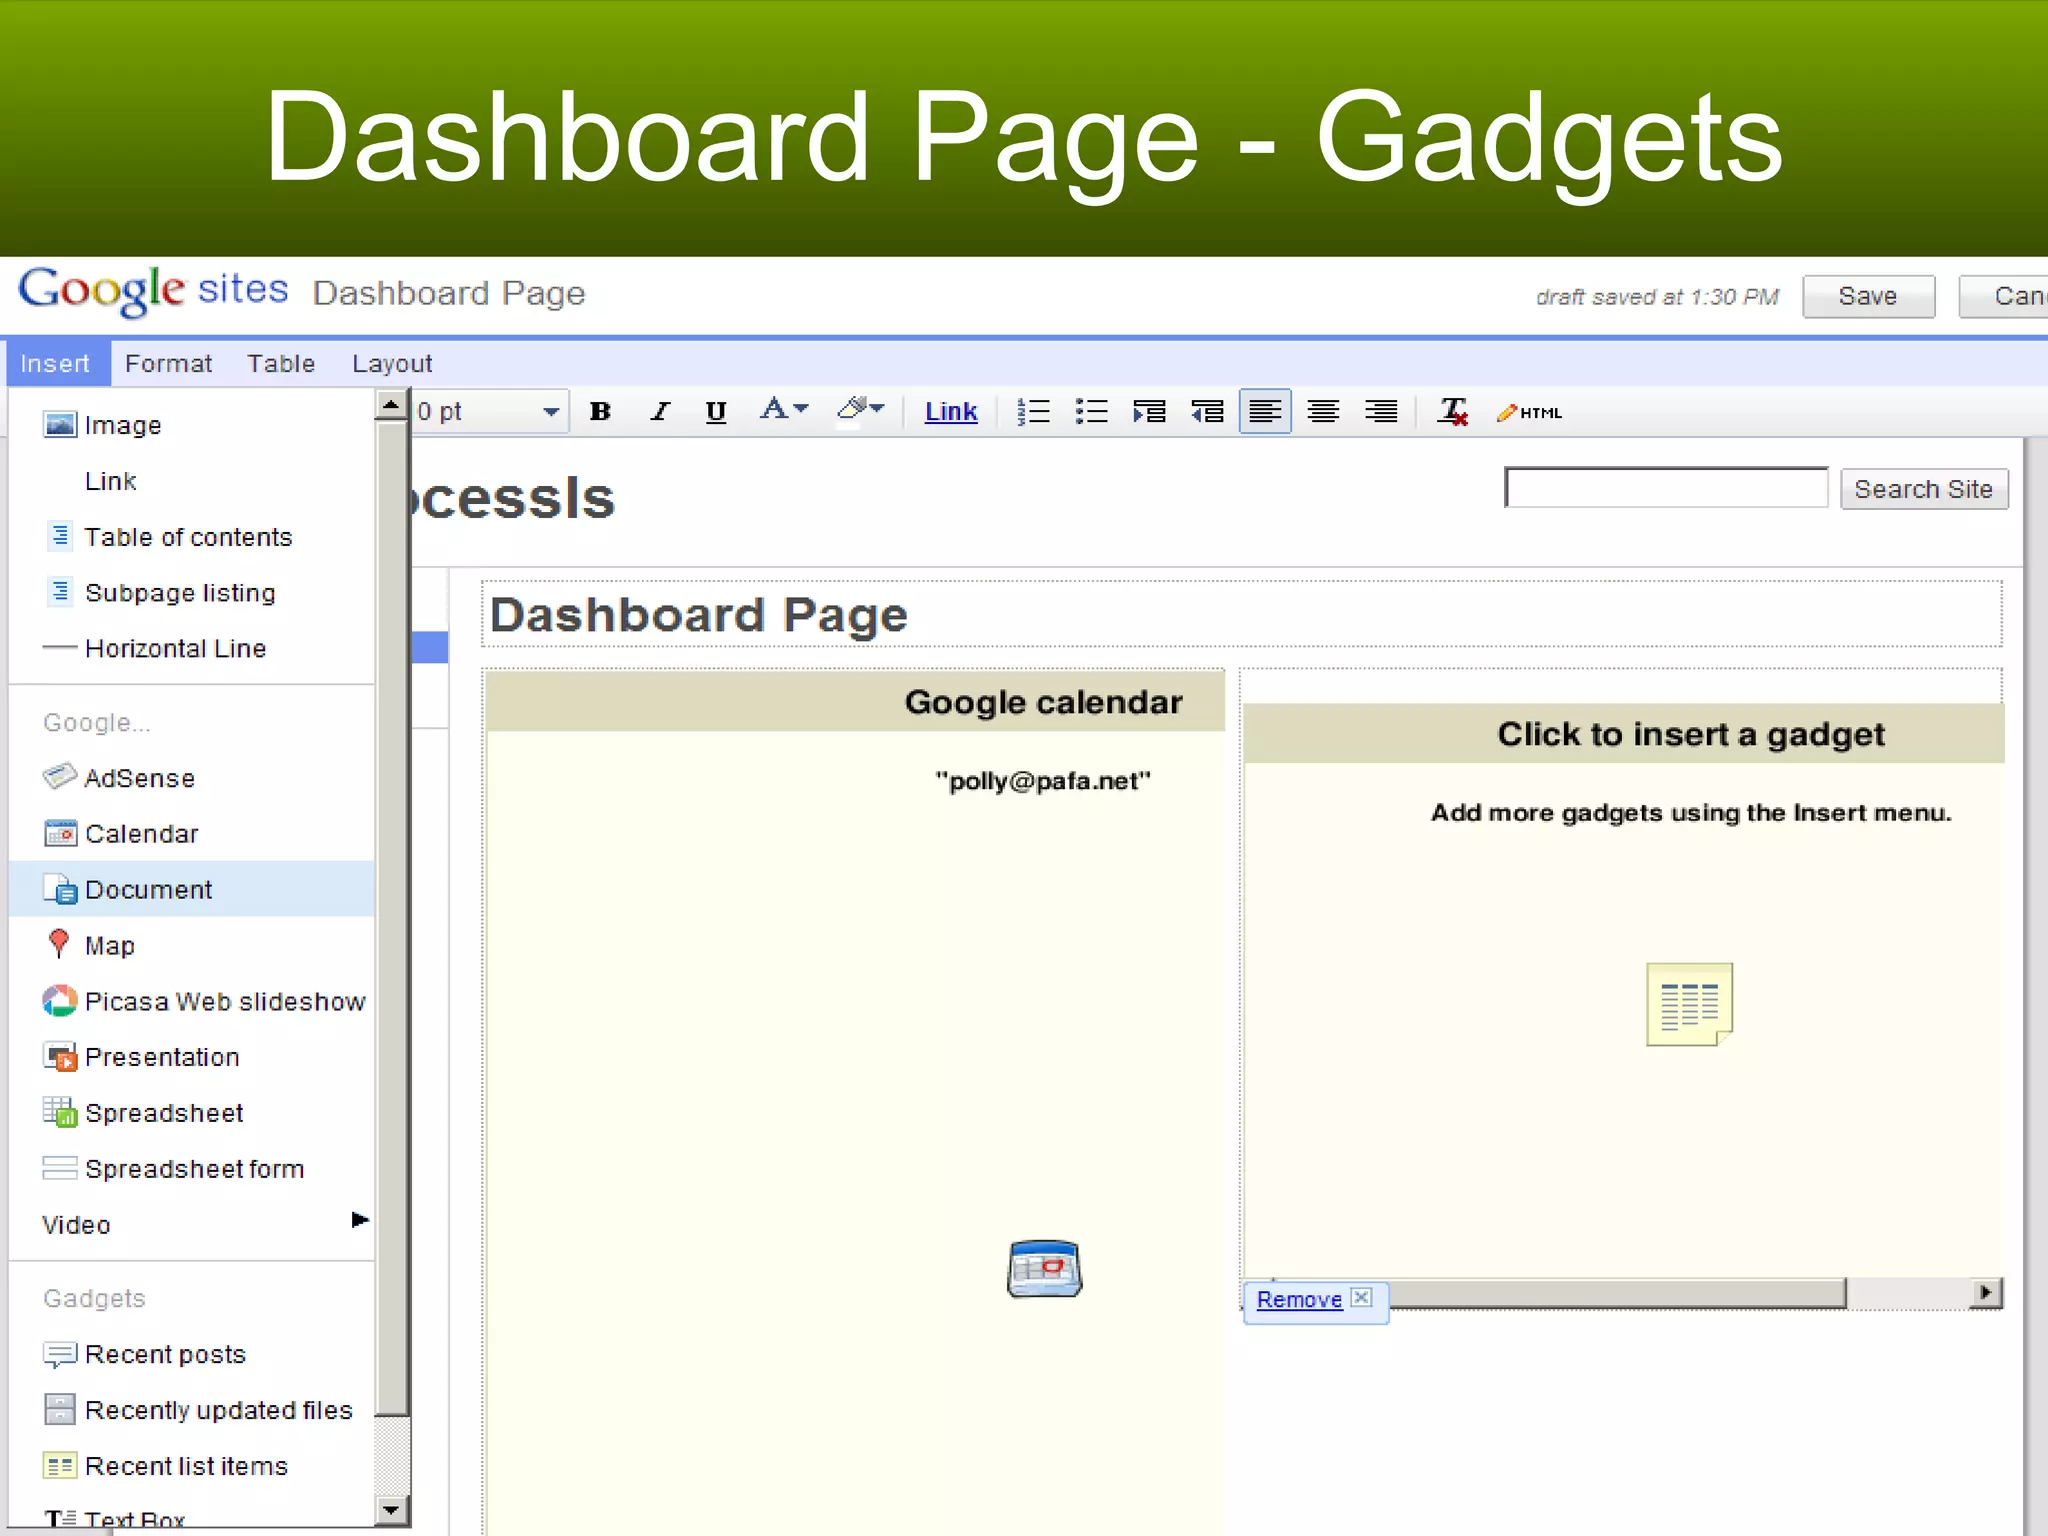Viewport: 2048px width, 1536px height.
Task: Insert a numbered list
Action: (x=1033, y=411)
